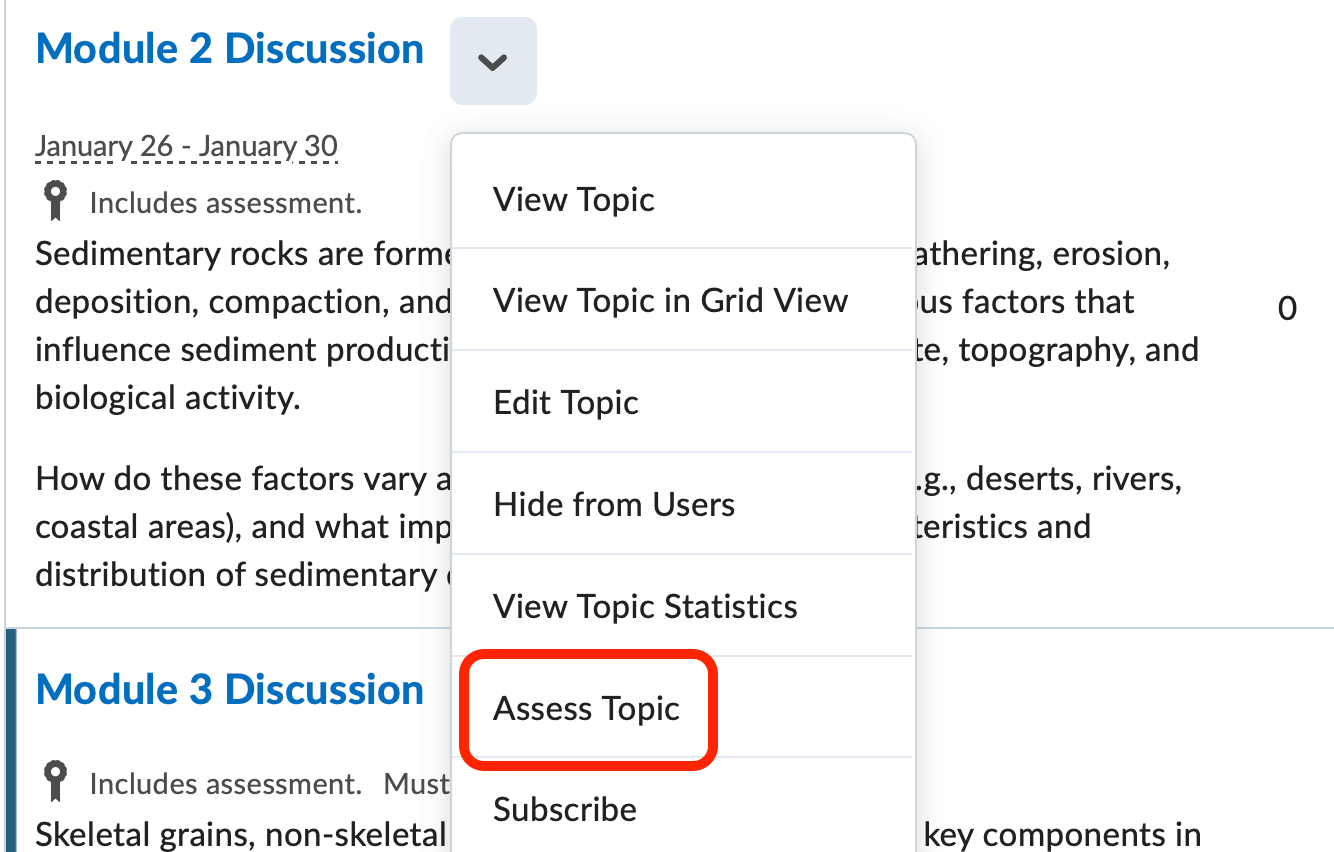Click the Includes assessment label for Module 3
The image size is (1334, 852).
click(x=224, y=783)
